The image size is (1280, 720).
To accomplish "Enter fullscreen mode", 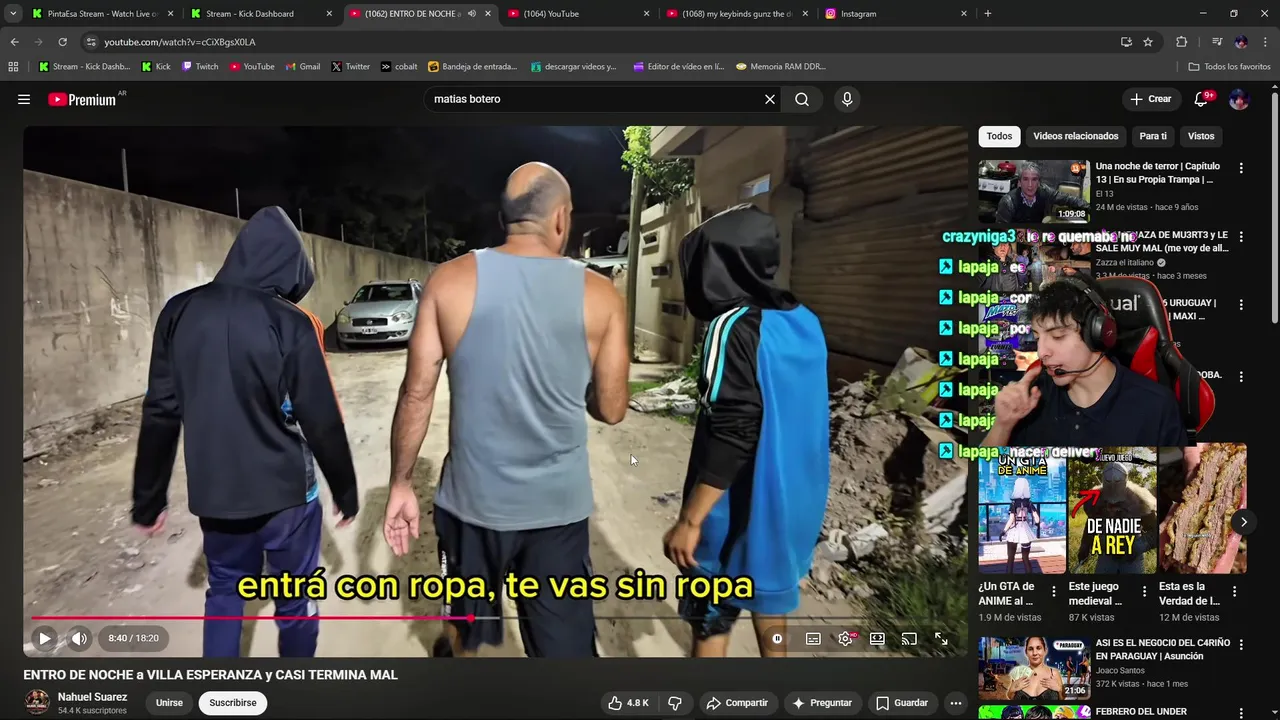I will [x=941, y=639].
